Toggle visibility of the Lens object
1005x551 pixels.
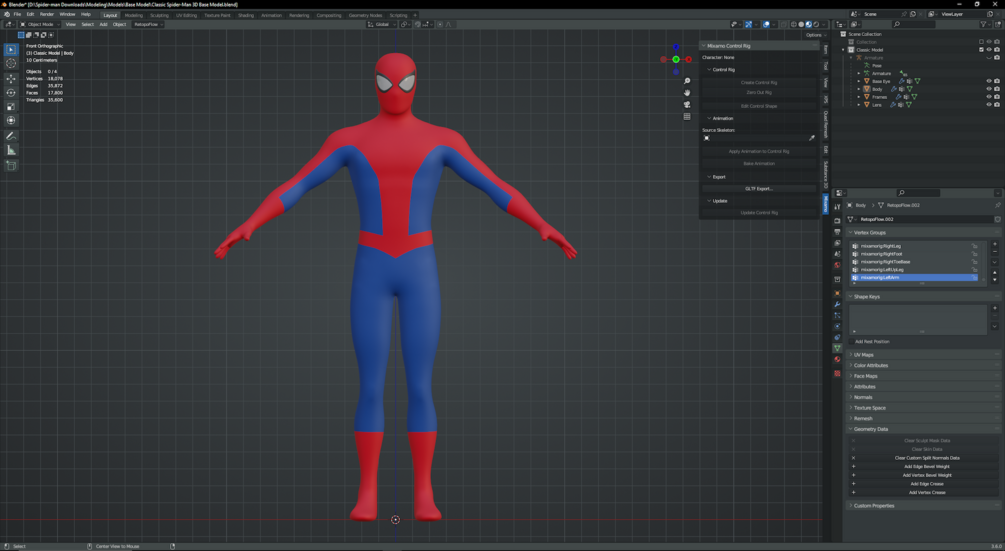point(989,105)
